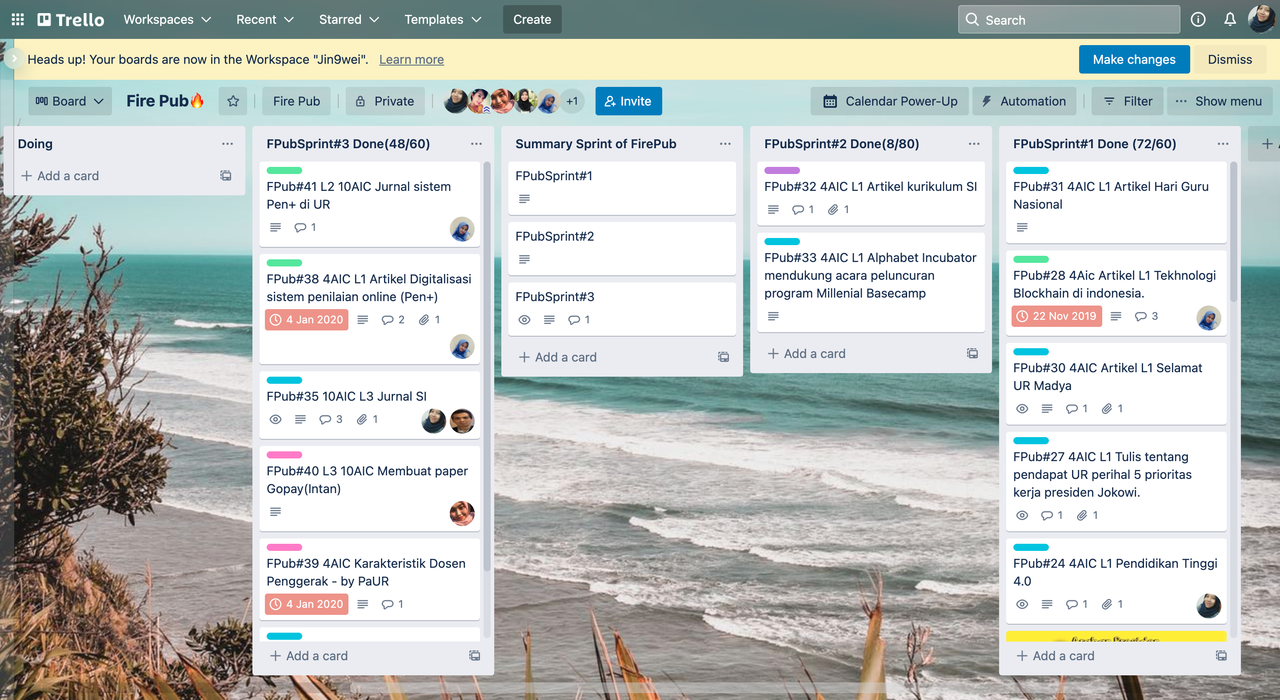Open Starred dropdown
1280x700 pixels.
tap(349, 19)
